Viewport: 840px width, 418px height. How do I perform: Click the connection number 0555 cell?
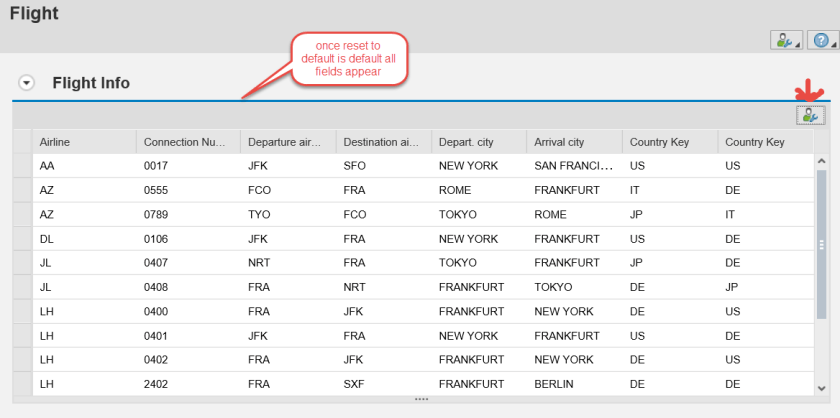188,191
